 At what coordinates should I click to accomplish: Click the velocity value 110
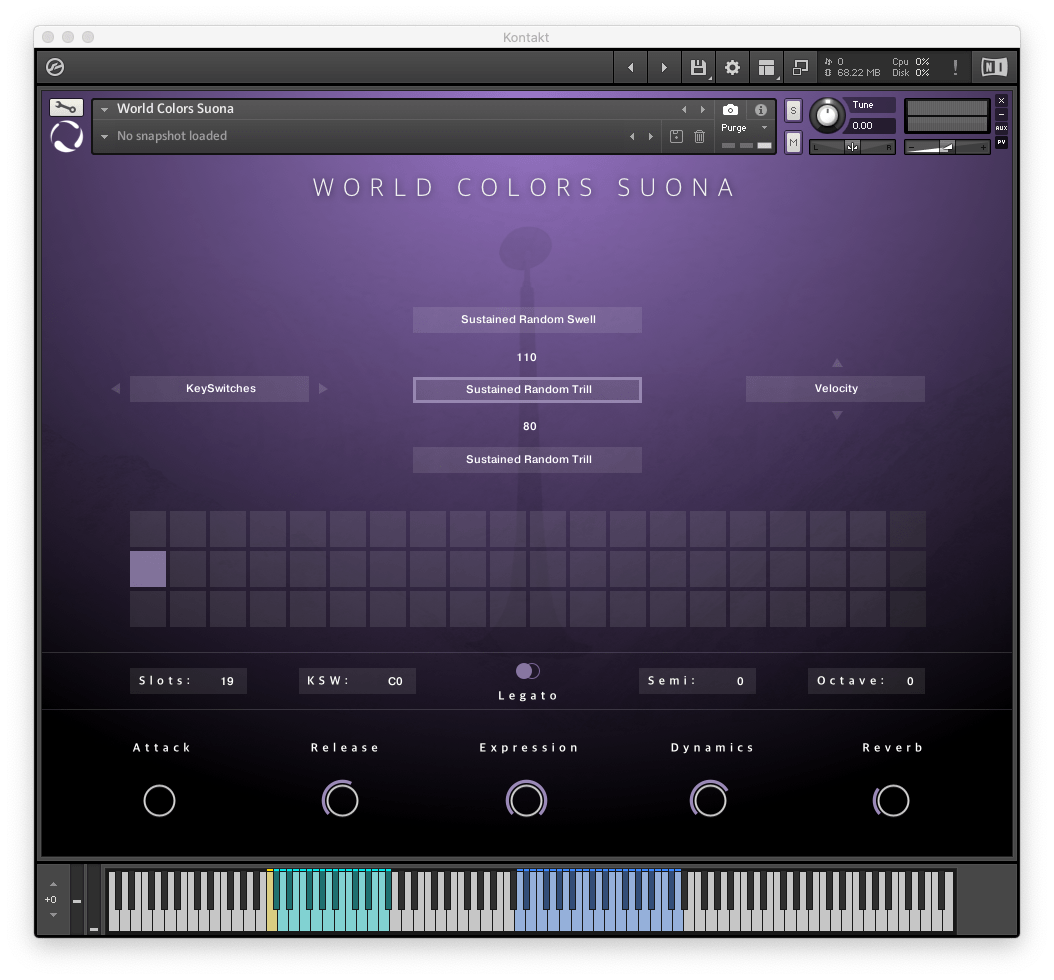click(x=527, y=358)
